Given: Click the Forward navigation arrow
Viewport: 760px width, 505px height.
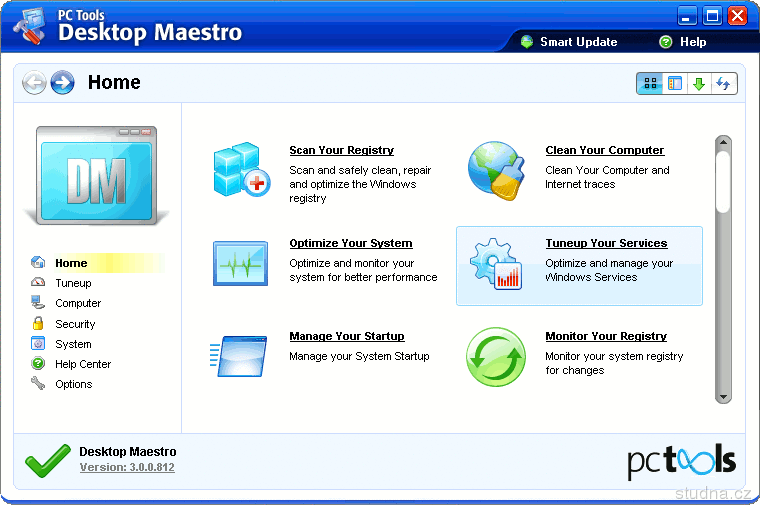Looking at the screenshot, I should [63, 82].
